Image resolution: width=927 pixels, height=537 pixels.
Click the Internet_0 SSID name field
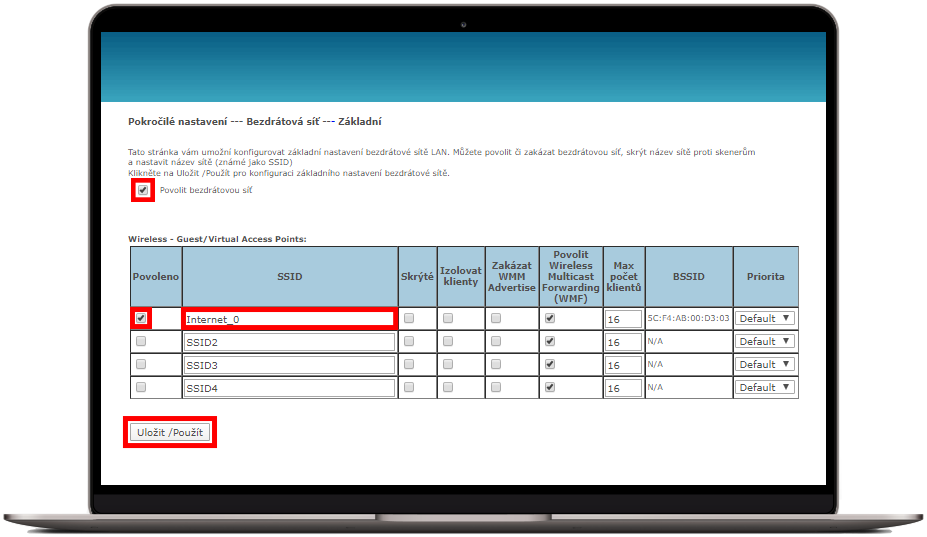(288, 319)
